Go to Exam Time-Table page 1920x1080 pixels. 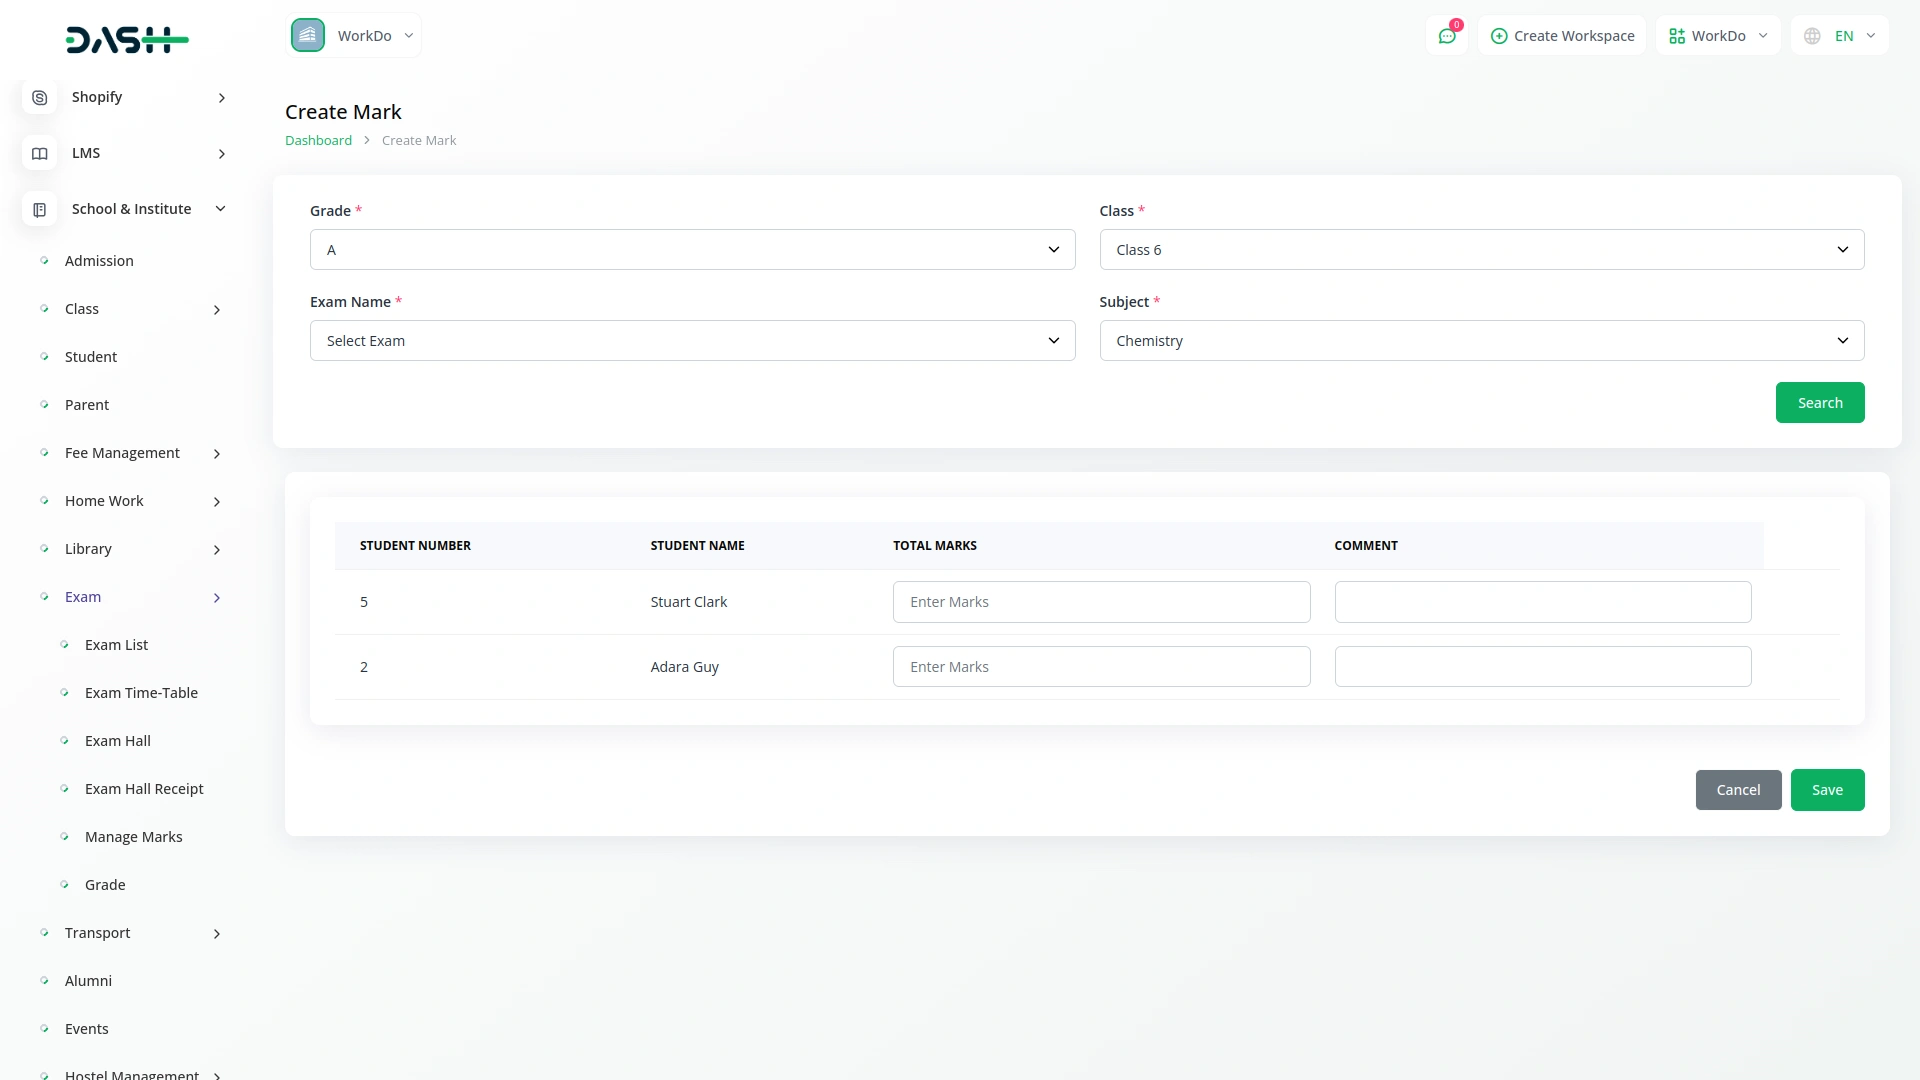pos(141,693)
